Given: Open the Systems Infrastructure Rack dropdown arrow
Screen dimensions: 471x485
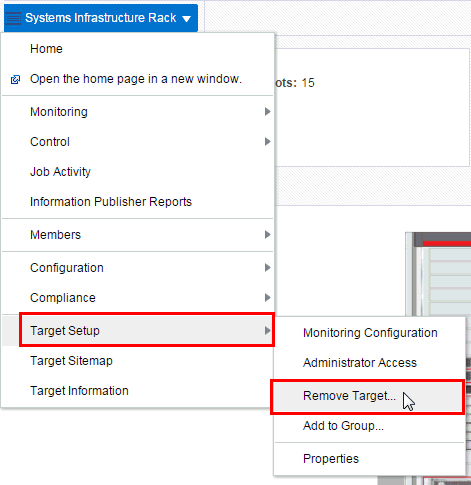Looking at the screenshot, I should click(187, 19).
